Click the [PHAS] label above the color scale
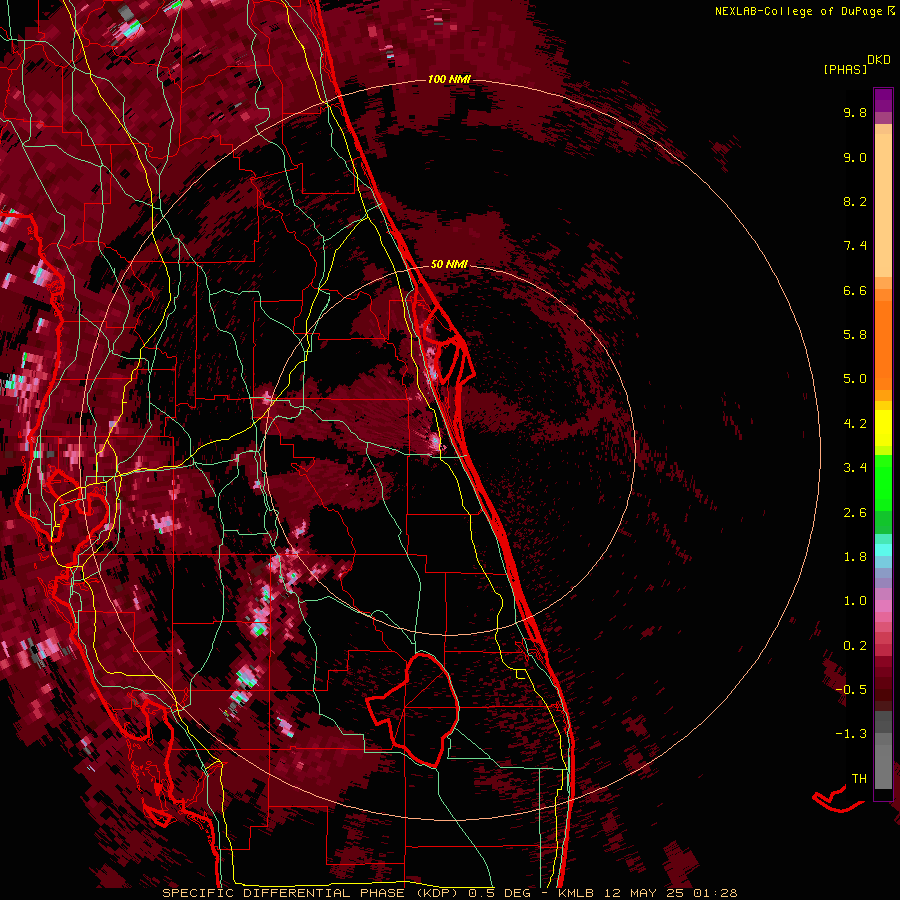 pyautogui.click(x=845, y=70)
